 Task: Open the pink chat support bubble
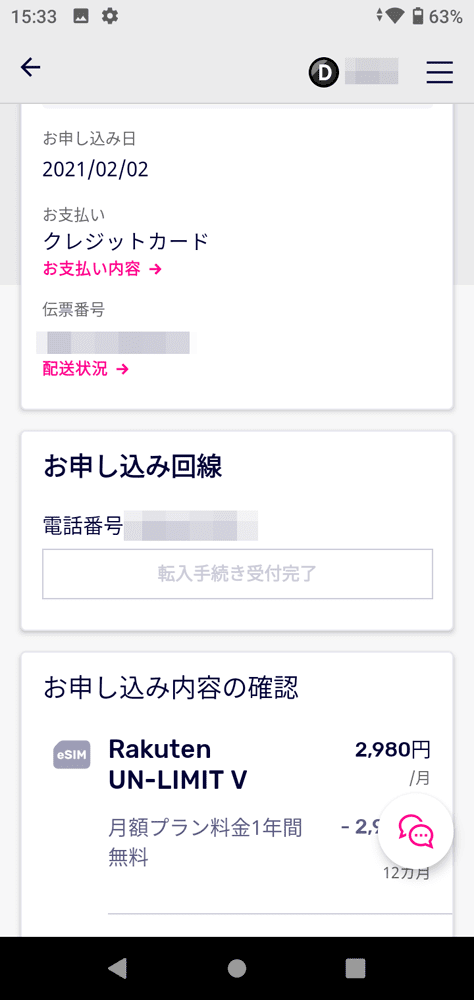[415, 831]
